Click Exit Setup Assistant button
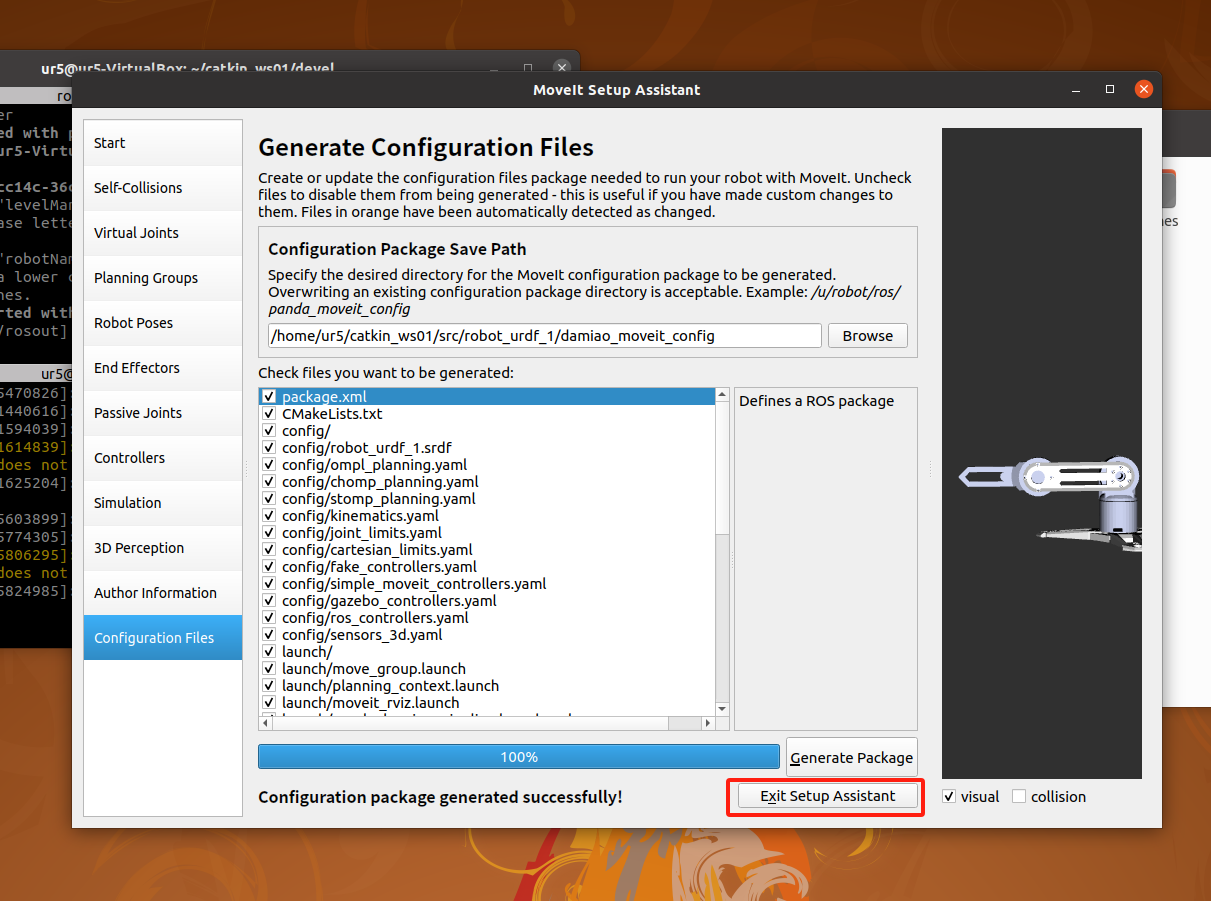Viewport: 1211px width, 901px height. pos(827,796)
